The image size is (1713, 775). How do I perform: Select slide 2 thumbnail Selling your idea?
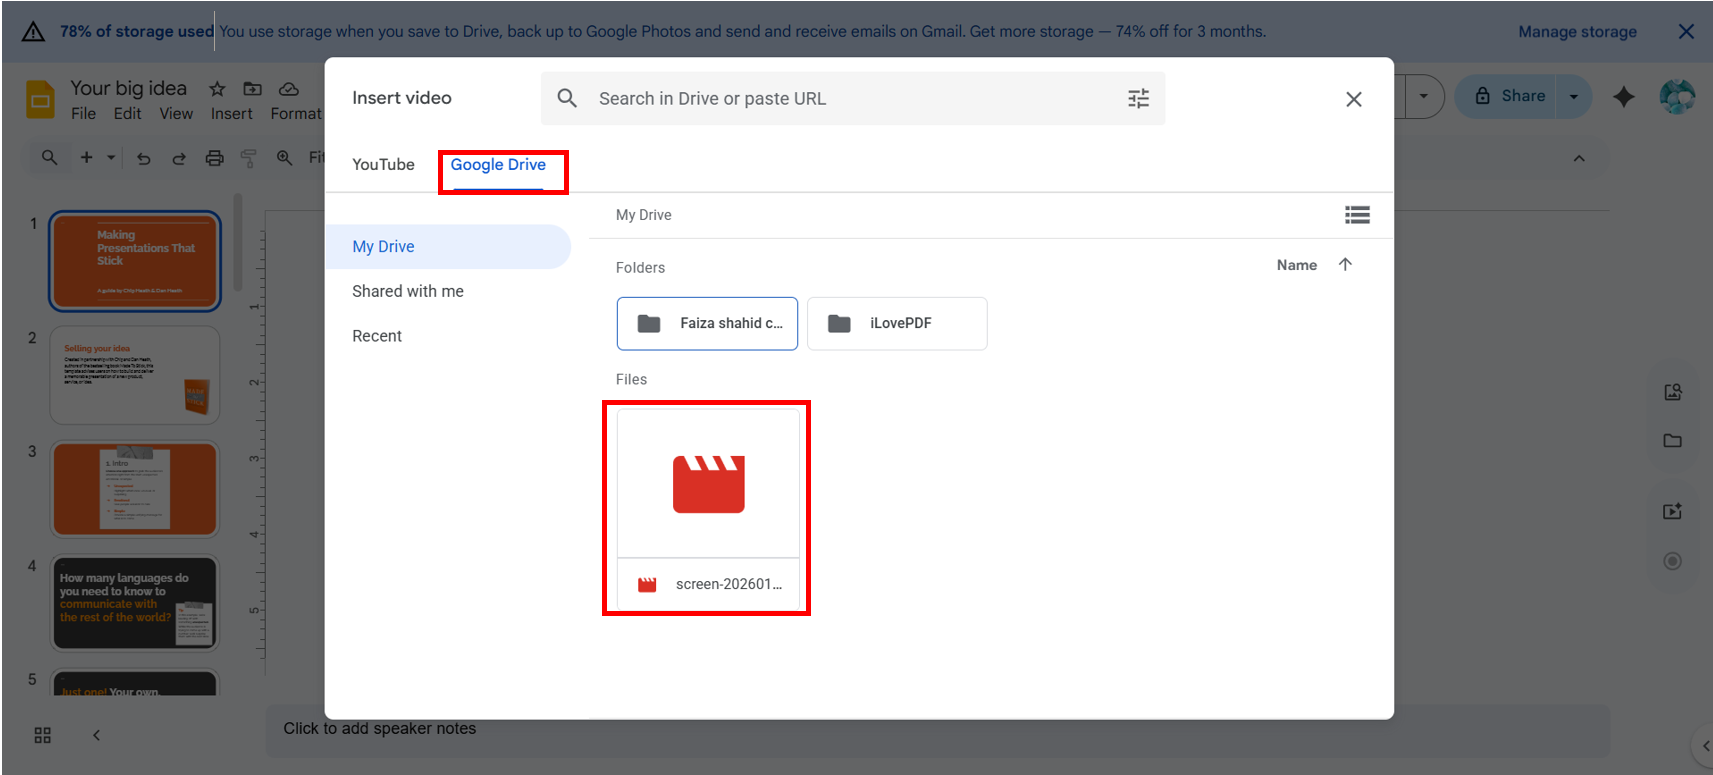click(x=135, y=375)
